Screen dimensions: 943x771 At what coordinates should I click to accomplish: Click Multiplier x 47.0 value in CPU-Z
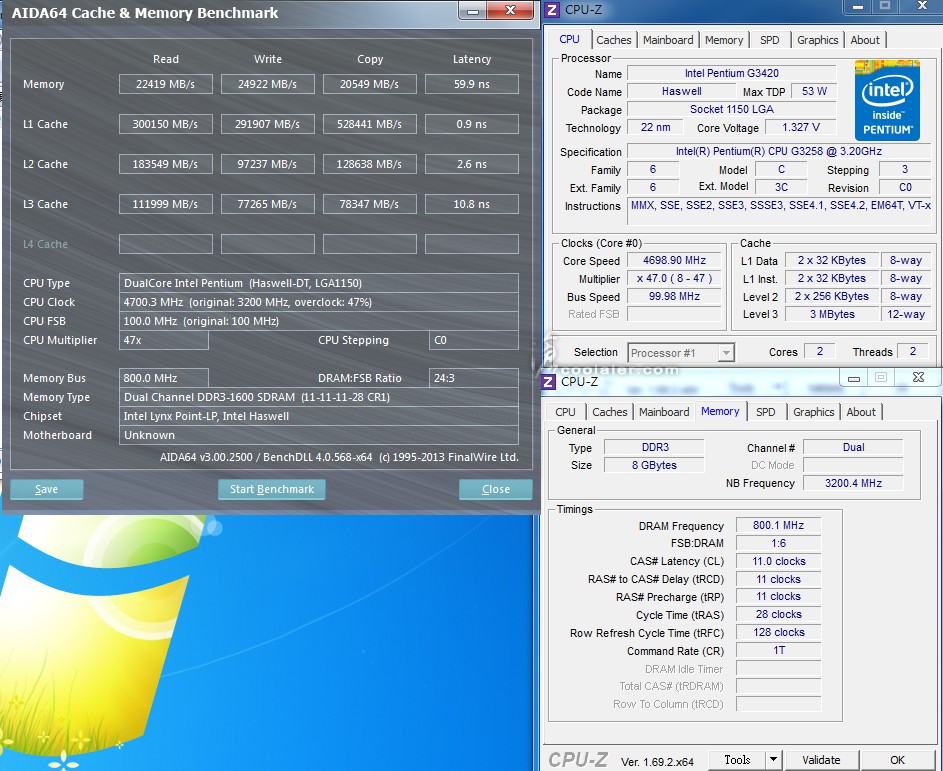674,278
